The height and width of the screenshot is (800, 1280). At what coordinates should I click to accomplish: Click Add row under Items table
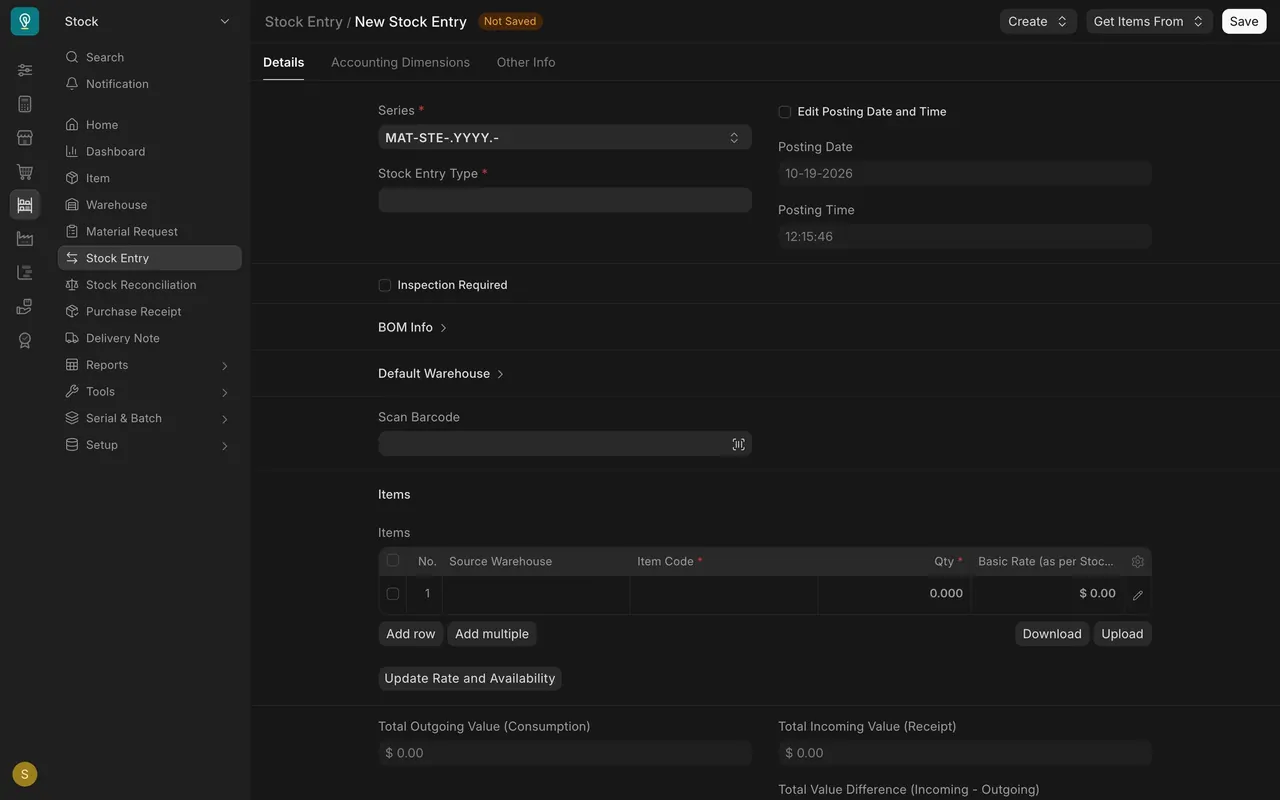click(x=411, y=634)
